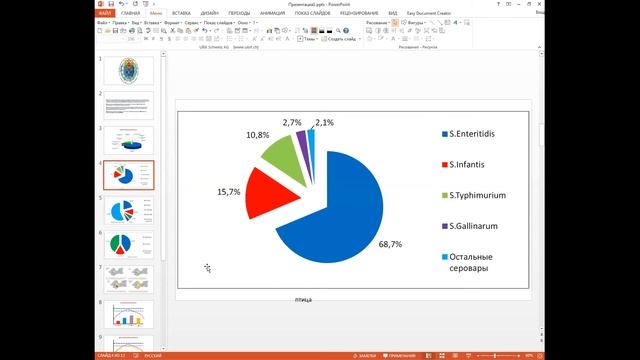Switch to the АНИМАЦИЯ ribbon tab
Screen dimensions: 640x360
pos(272,13)
